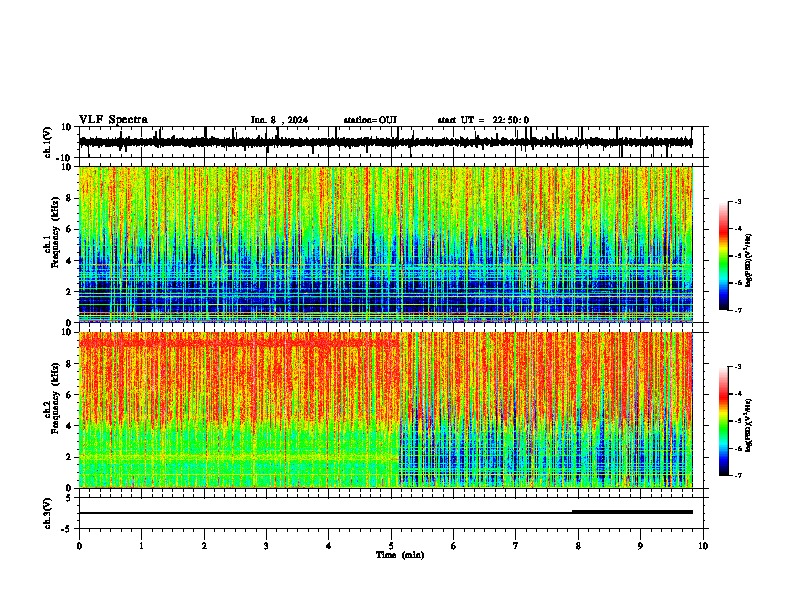Click the ch.2 "Frequency (kHz)" axis label
This screenshot has height=612, width=792.
click(x=55, y=397)
